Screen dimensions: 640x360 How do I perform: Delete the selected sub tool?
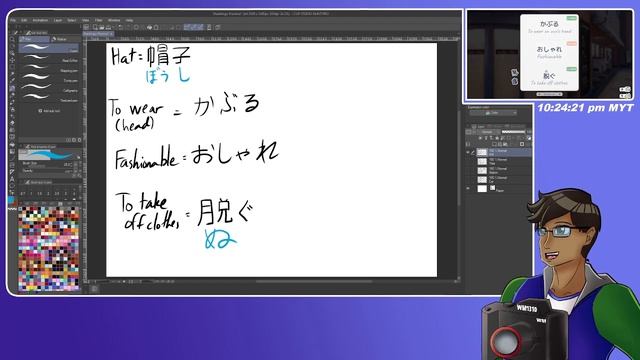click(79, 140)
